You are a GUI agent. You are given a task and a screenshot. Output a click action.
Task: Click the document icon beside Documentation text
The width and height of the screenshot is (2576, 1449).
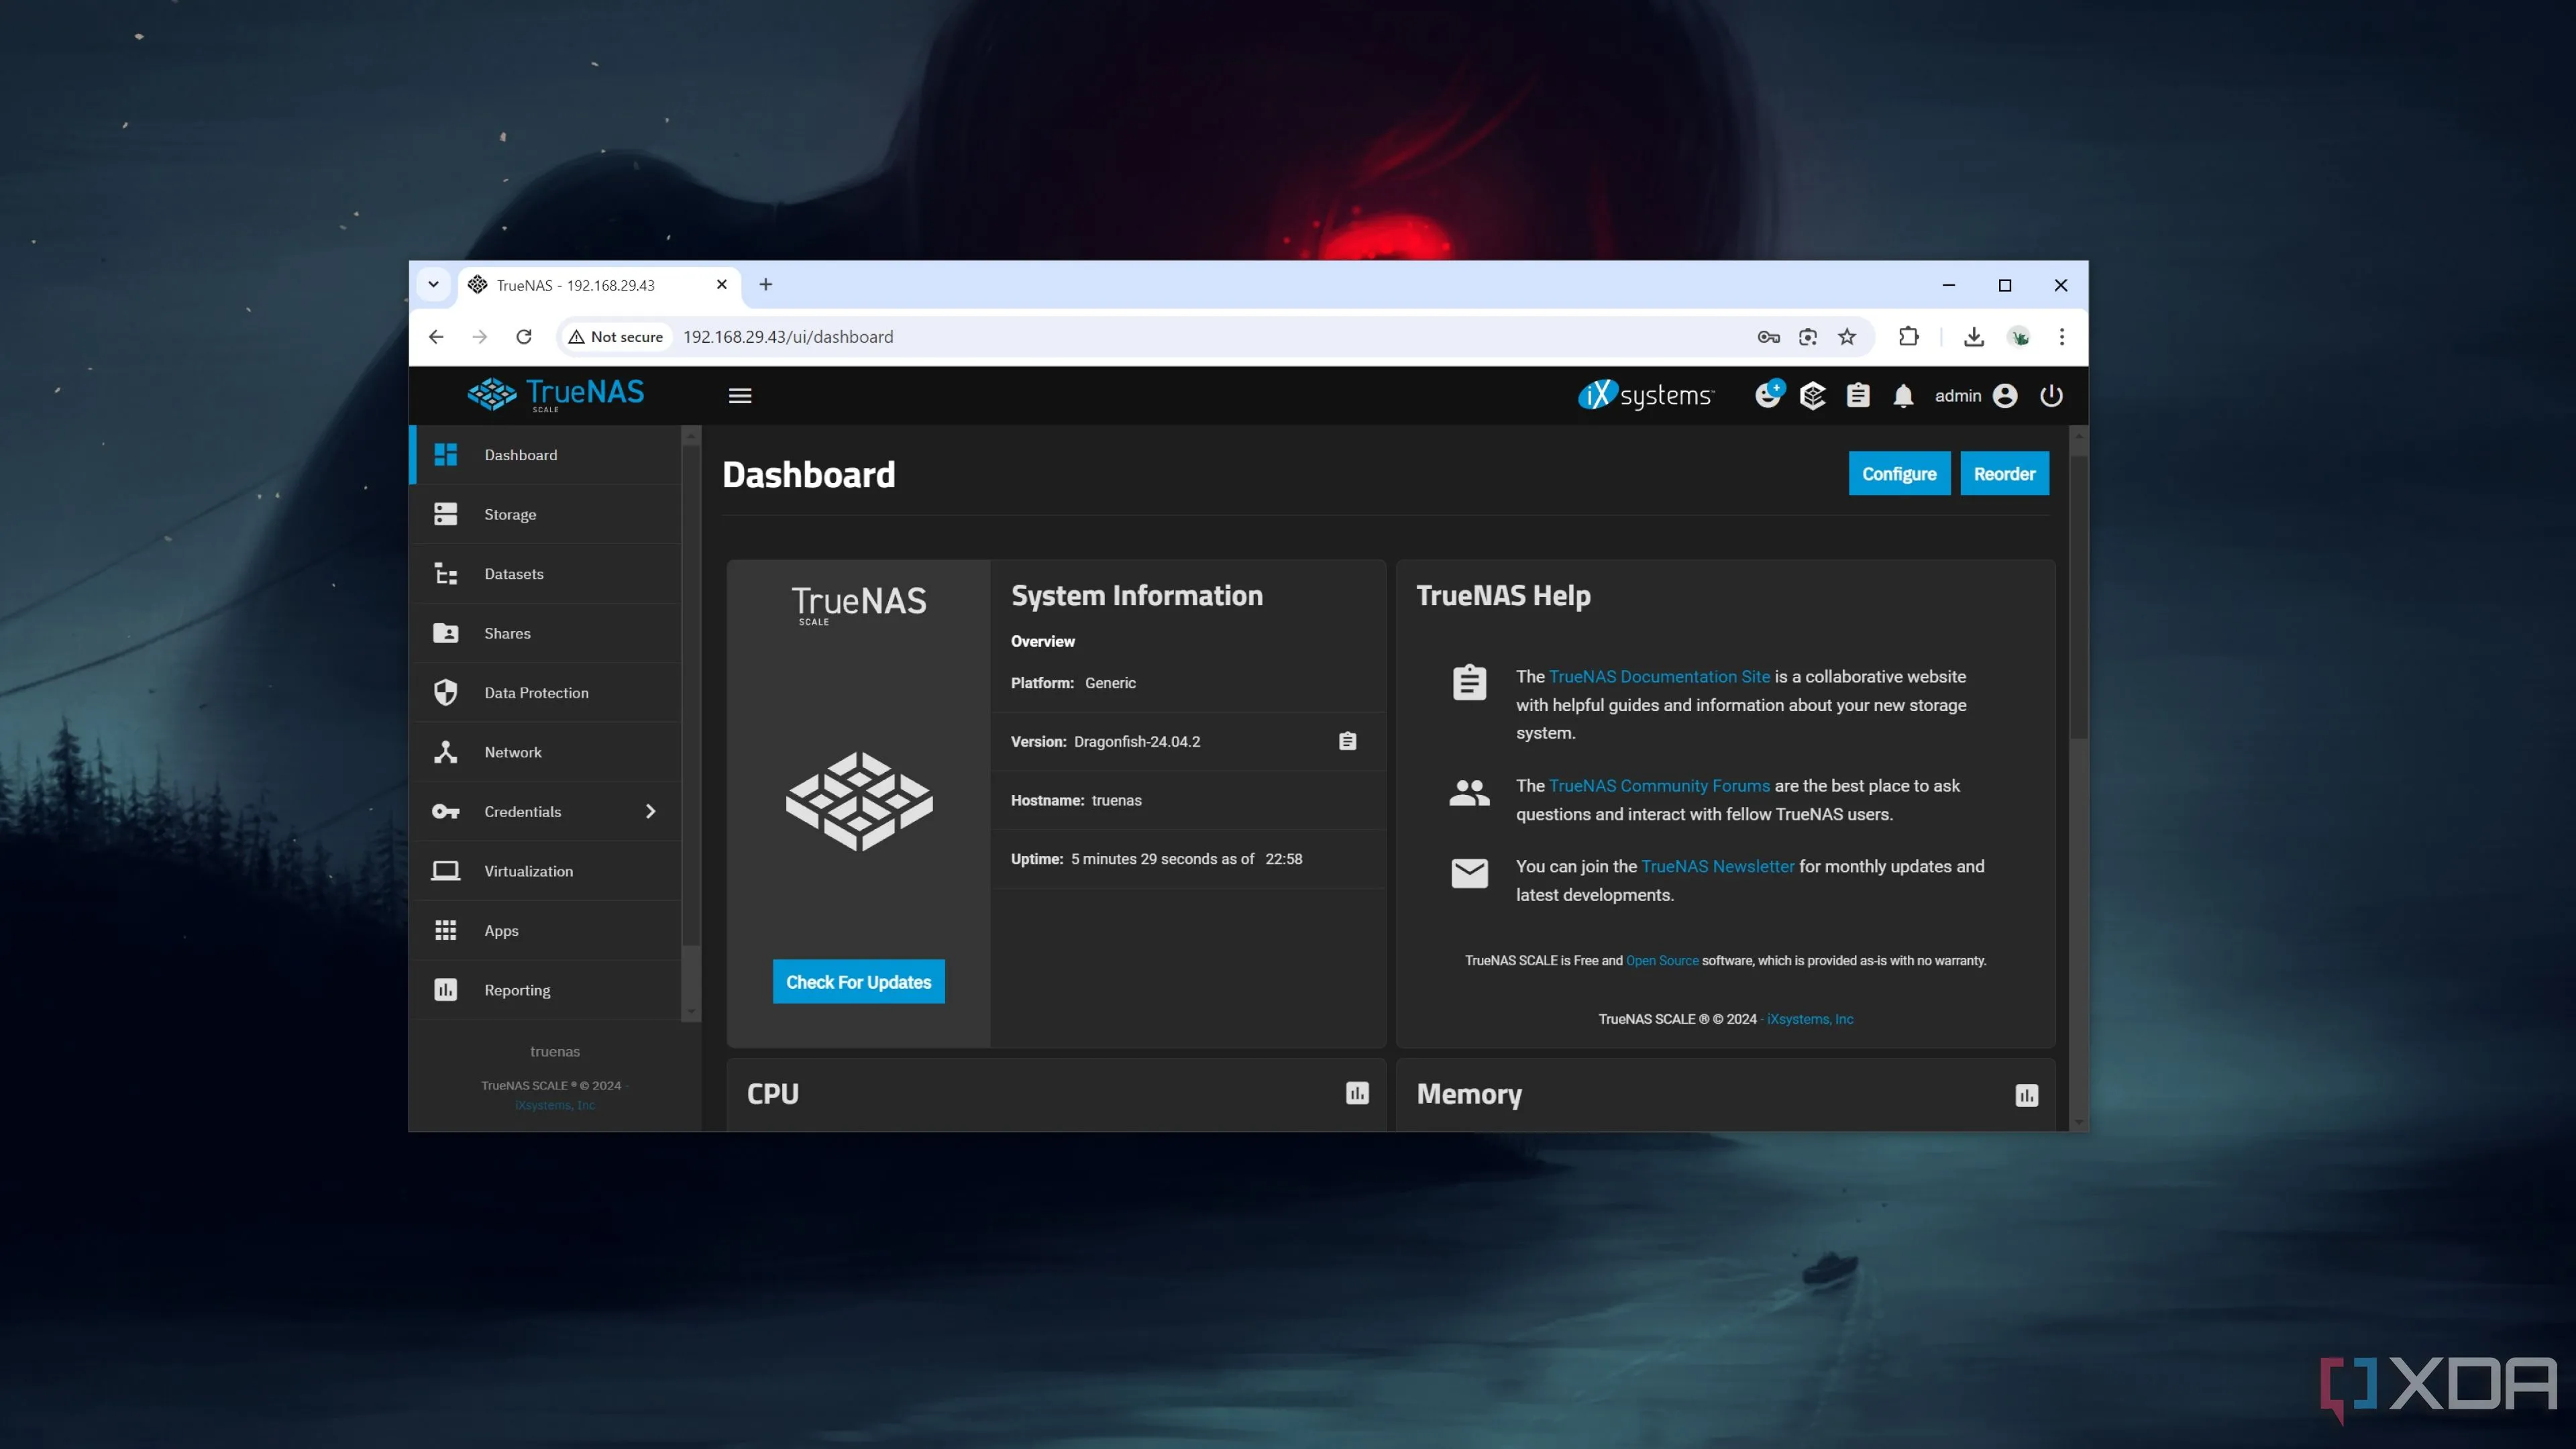click(1469, 682)
